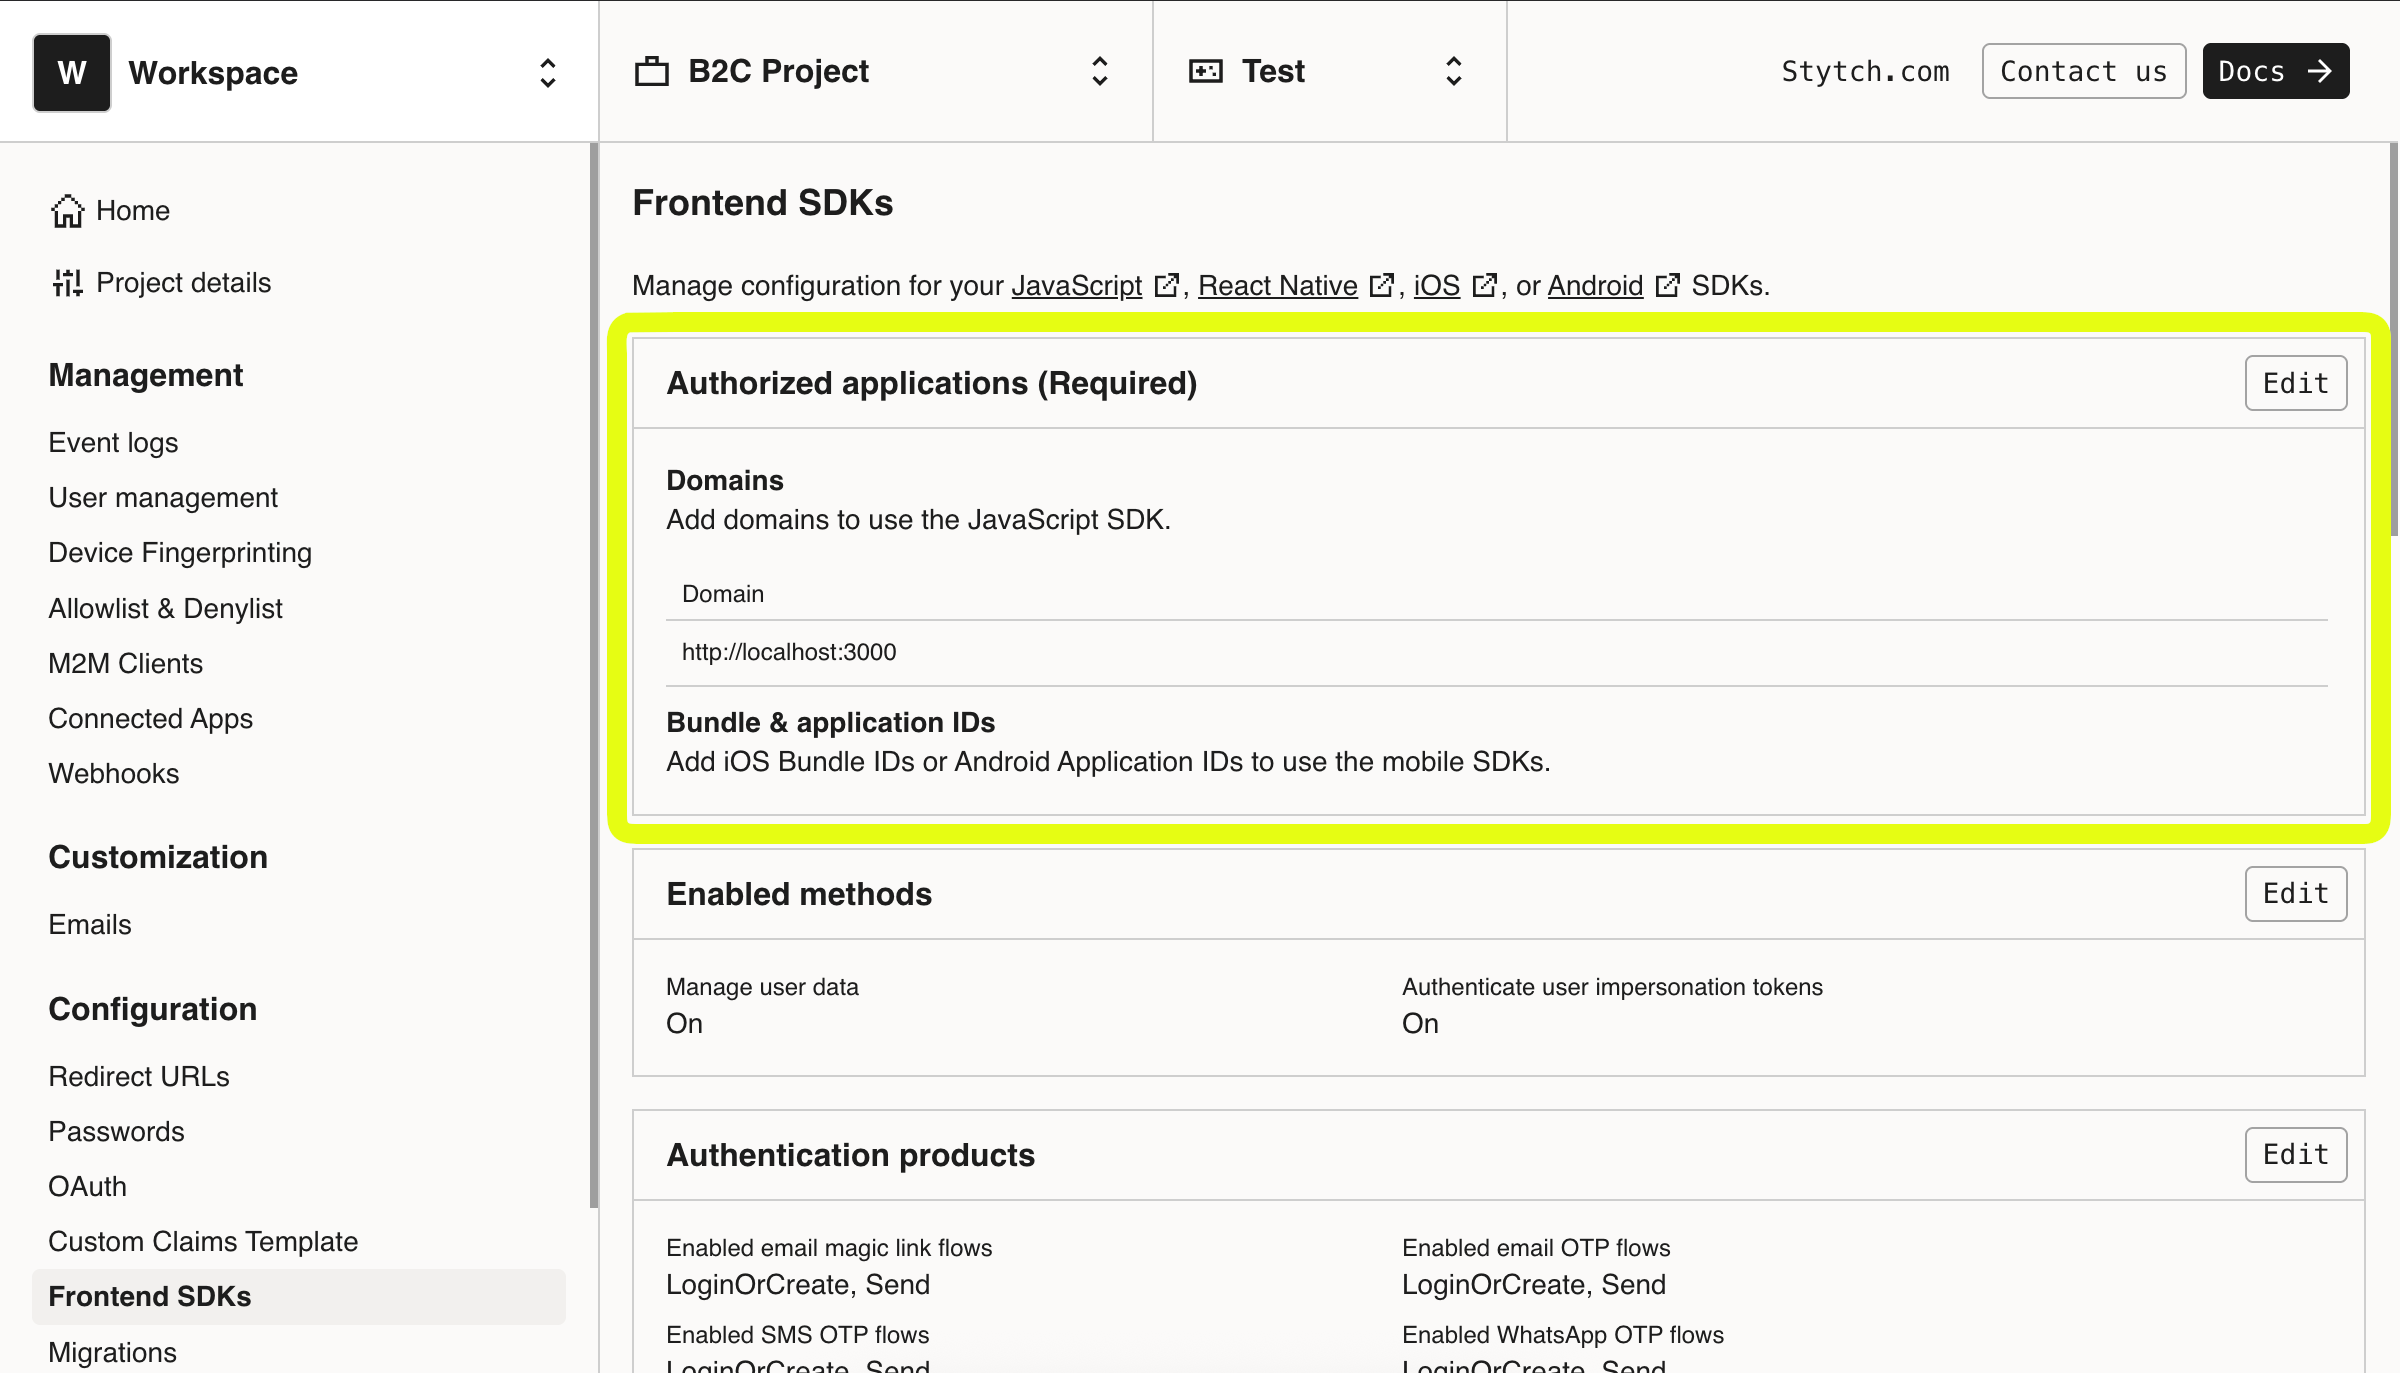2400x1373 pixels.
Task: Click Authenticate user impersonation tokens On value
Action: [1420, 1023]
